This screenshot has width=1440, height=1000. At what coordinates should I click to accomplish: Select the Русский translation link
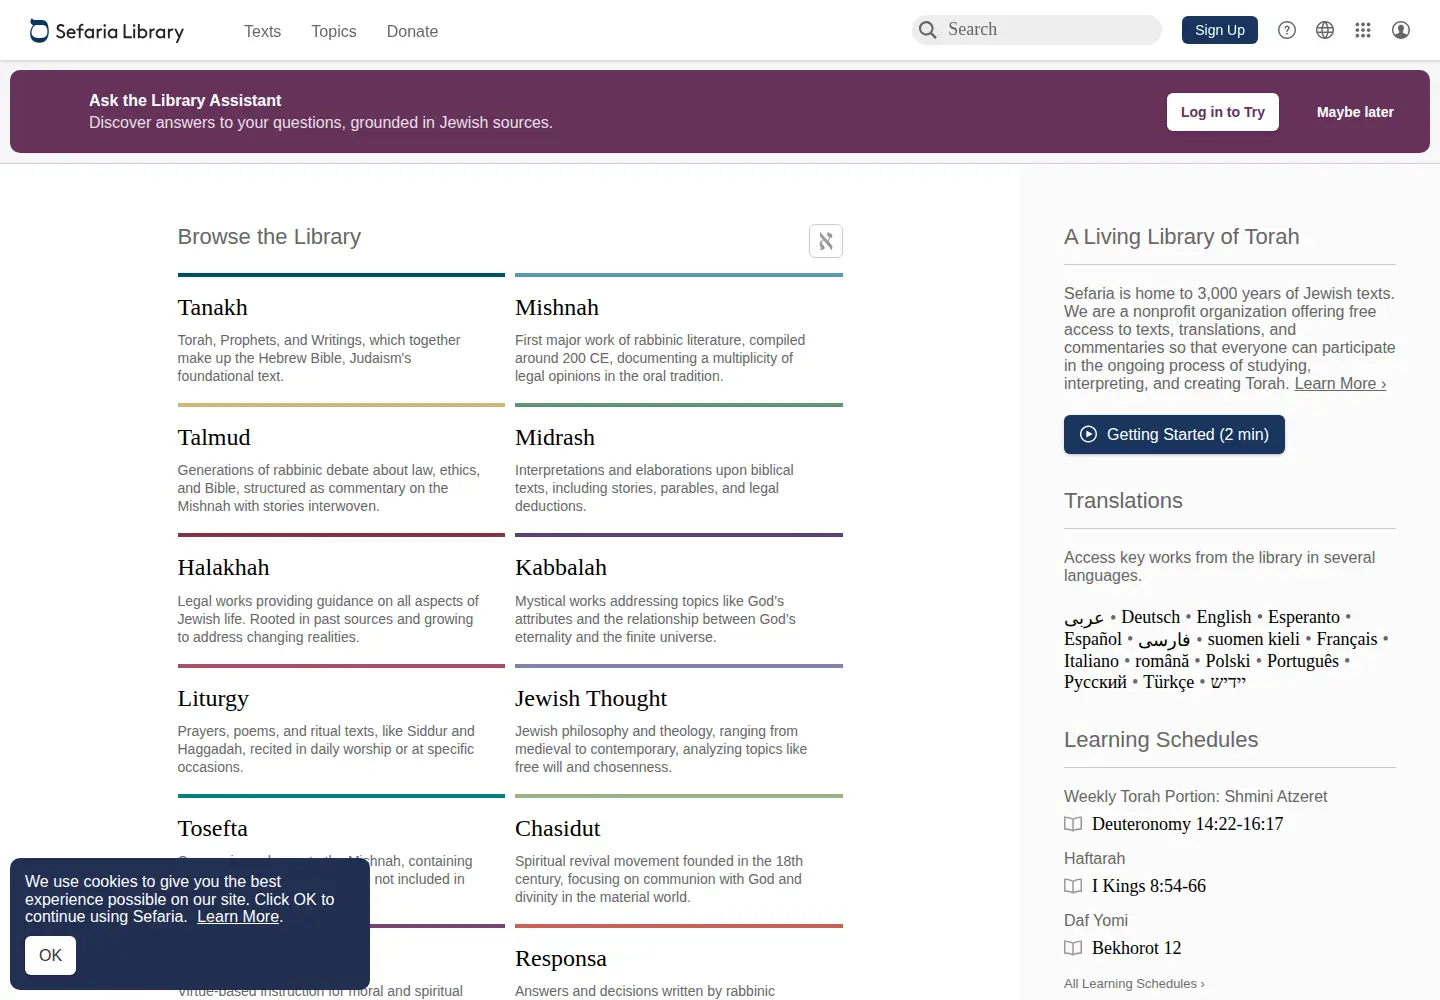tap(1095, 682)
